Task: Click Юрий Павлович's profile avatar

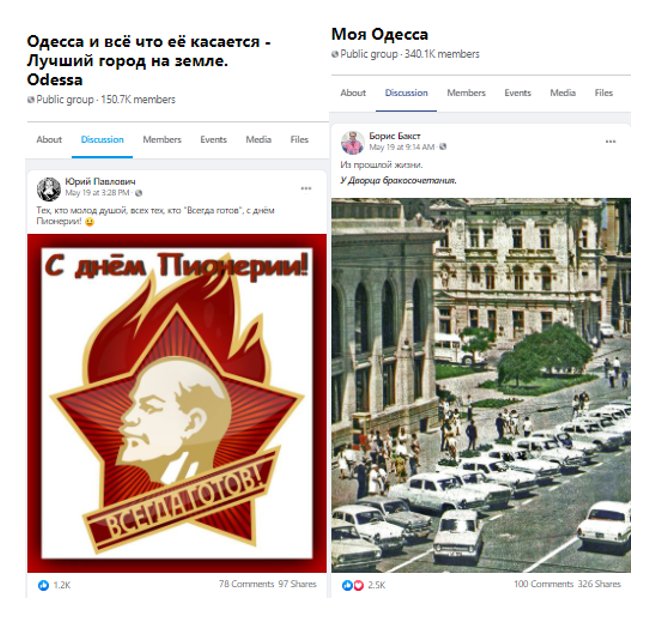Action: [49, 189]
